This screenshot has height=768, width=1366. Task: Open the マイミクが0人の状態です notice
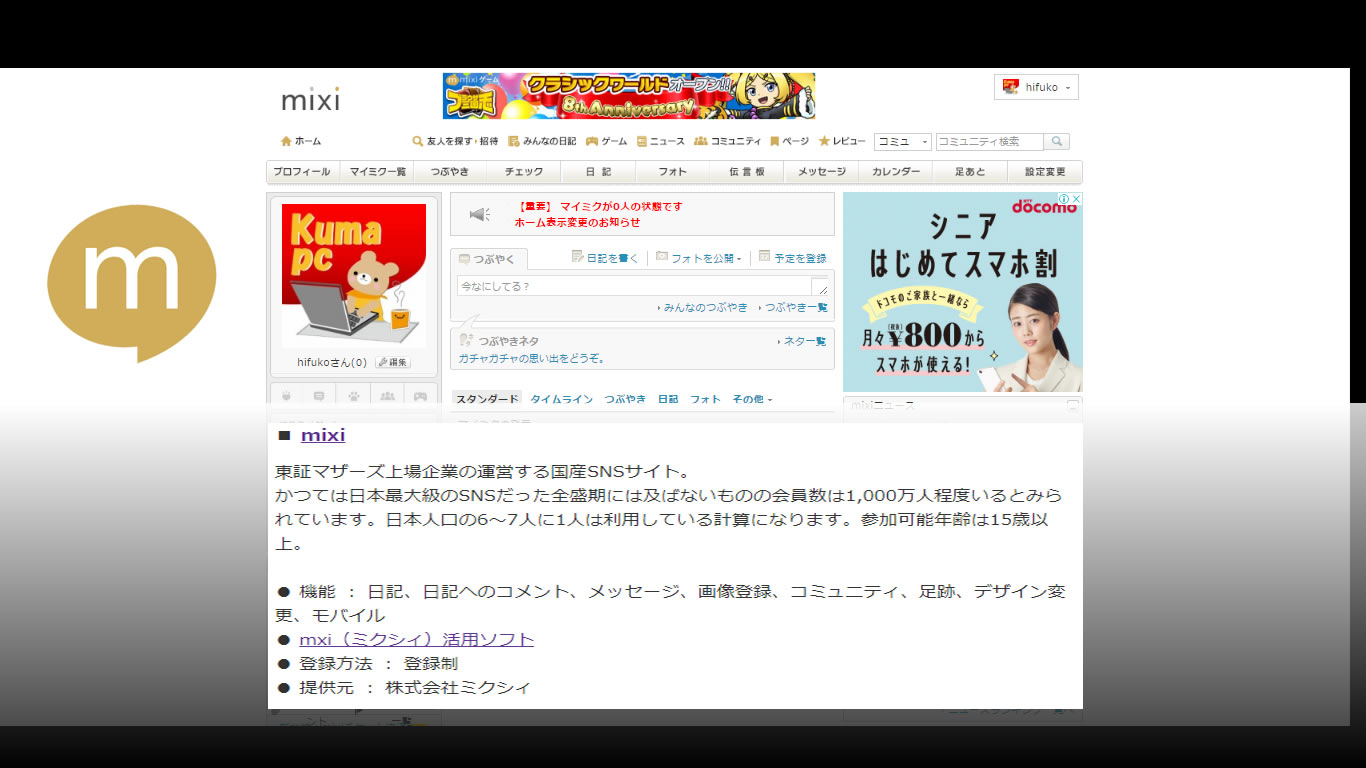[x=600, y=206]
